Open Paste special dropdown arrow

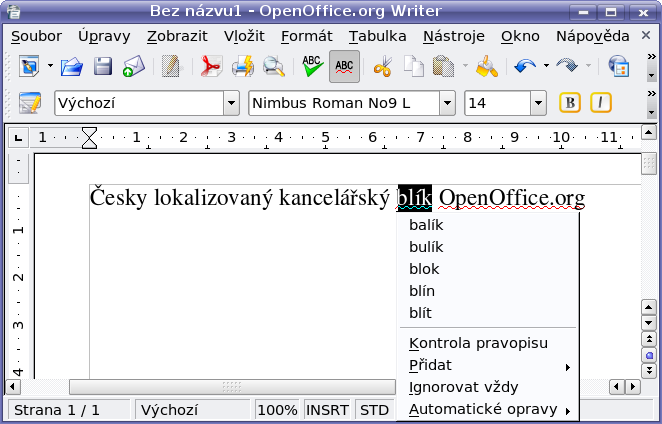pos(465,66)
